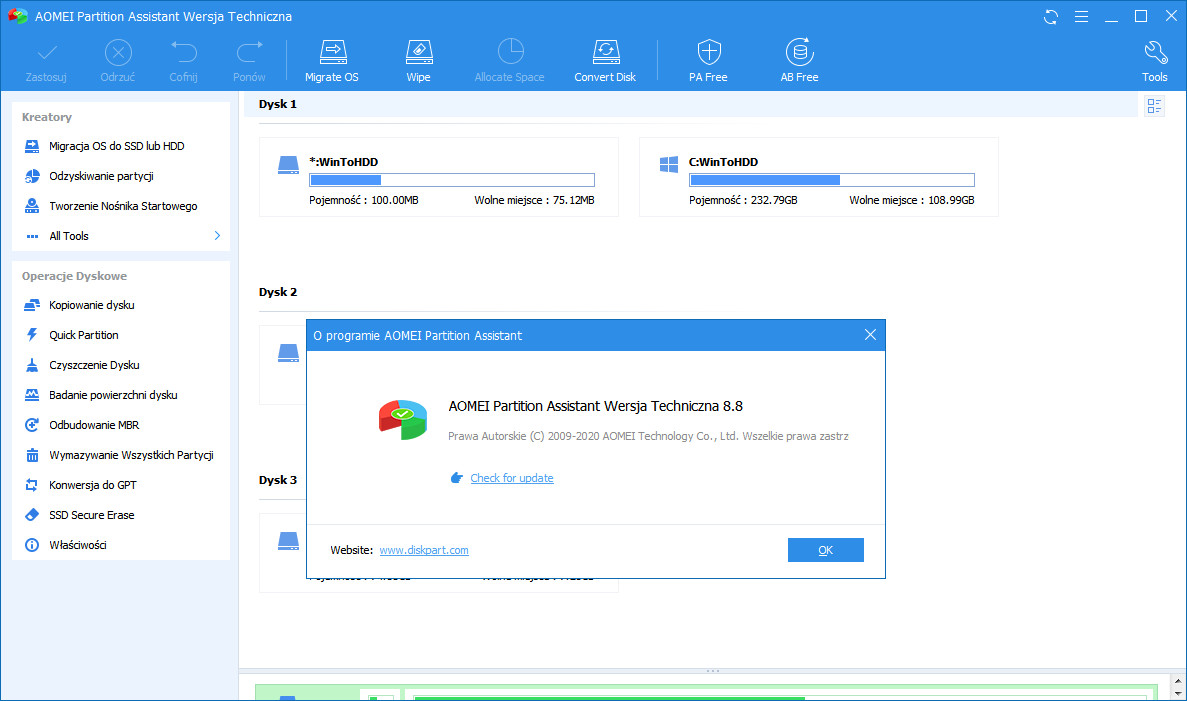The image size is (1187, 701).
Task: Click the Kreatory section heading
Action: (x=47, y=117)
